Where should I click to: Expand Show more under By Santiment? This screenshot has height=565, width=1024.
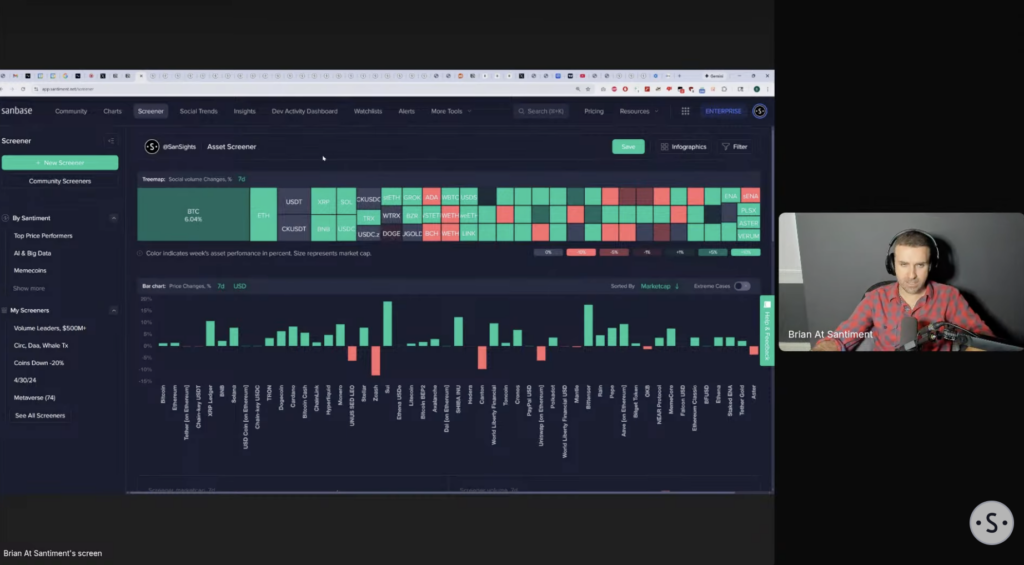click(x=29, y=288)
